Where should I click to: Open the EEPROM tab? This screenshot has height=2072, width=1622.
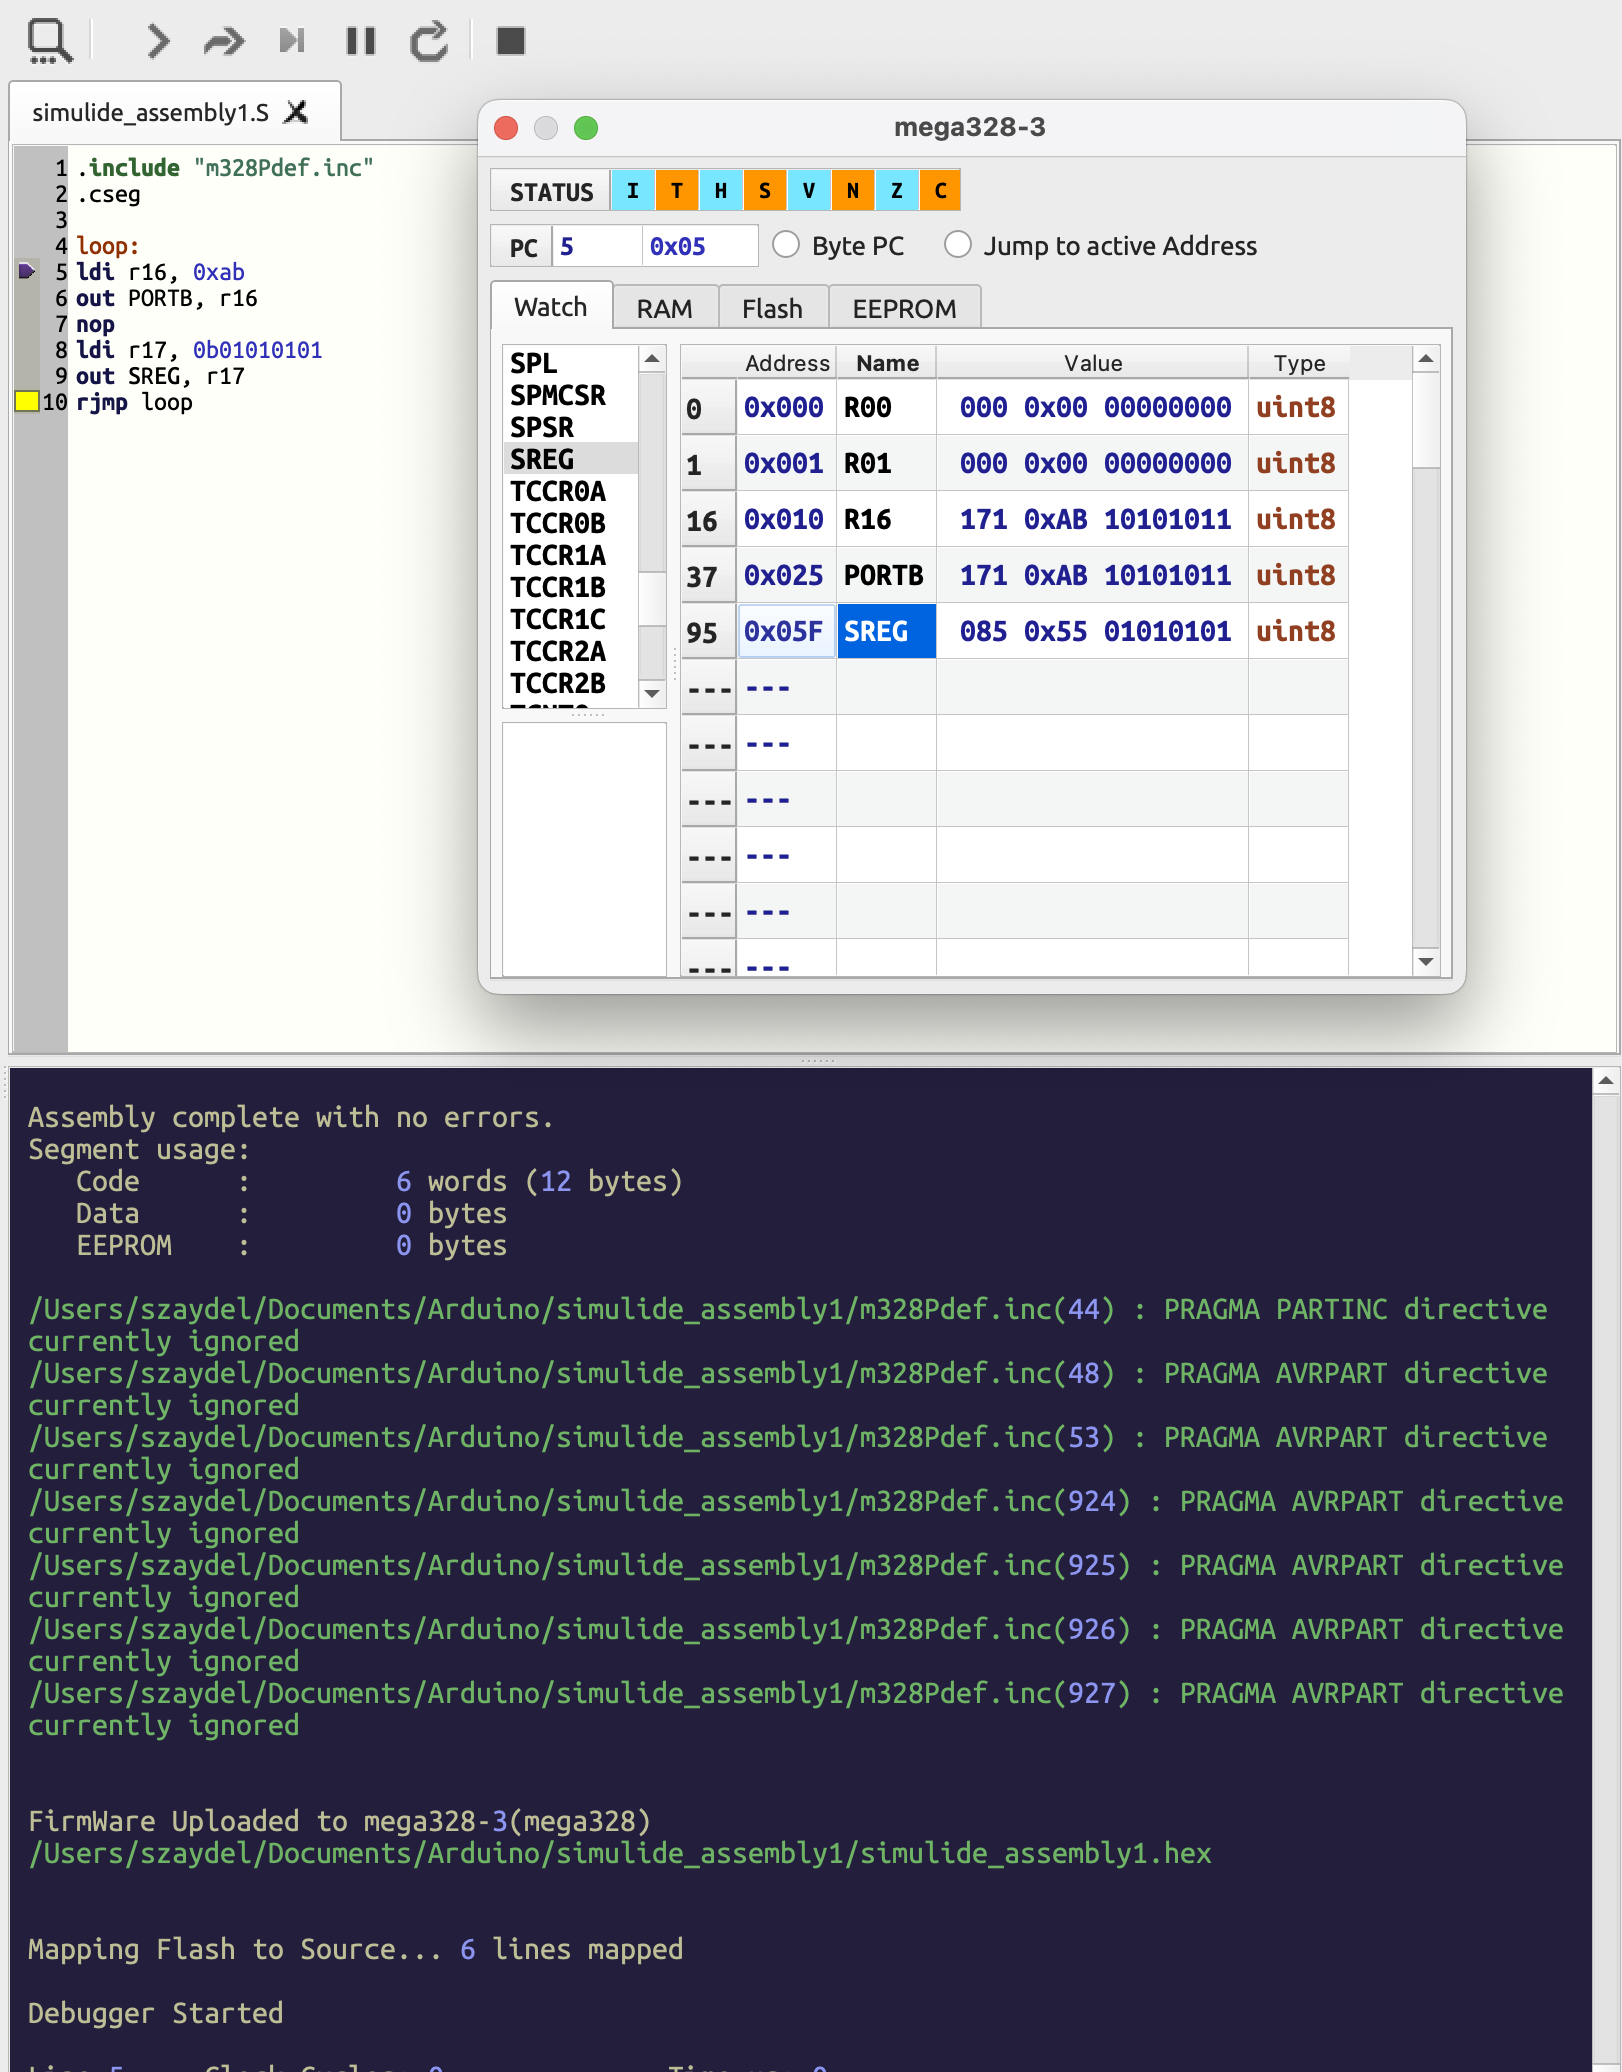coord(903,309)
